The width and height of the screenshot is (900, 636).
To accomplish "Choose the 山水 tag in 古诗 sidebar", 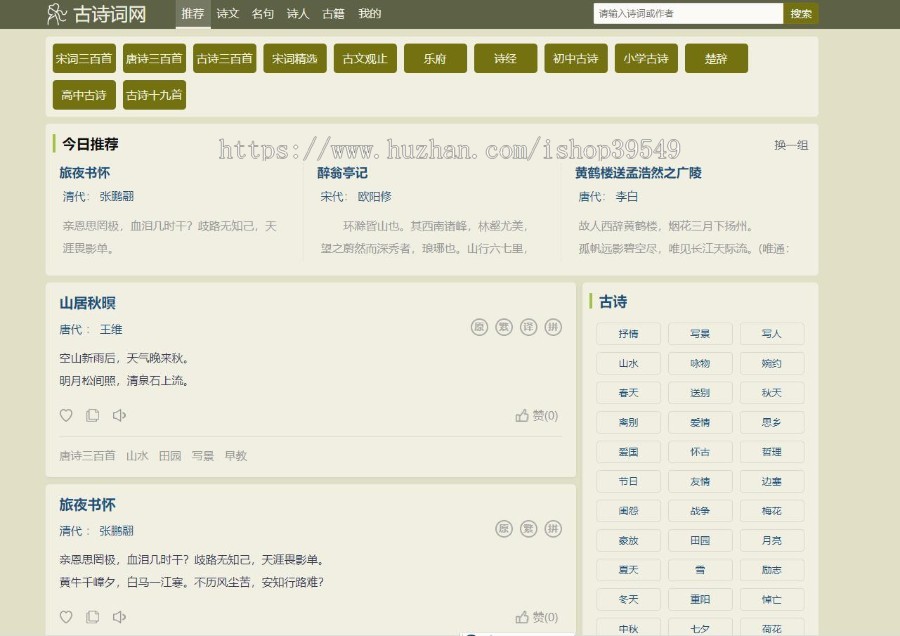I will (x=628, y=364).
